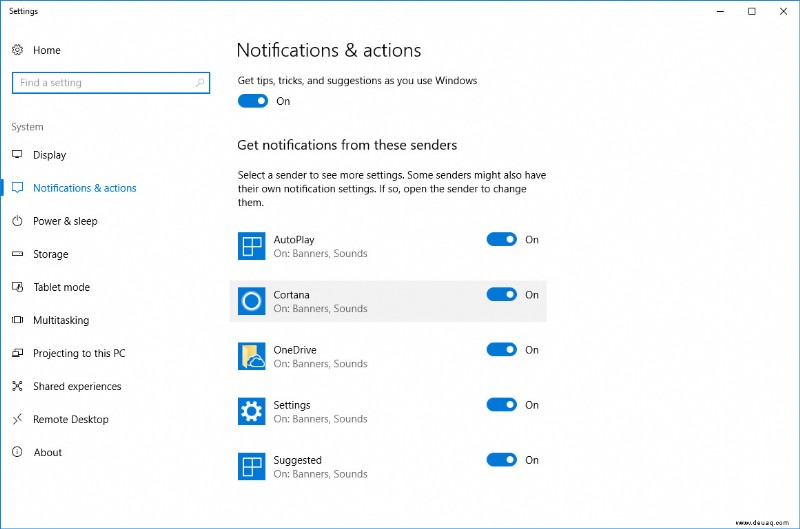The height and width of the screenshot is (529, 800).
Task: Click the Power & sleep icon
Action: pyautogui.click(x=17, y=221)
